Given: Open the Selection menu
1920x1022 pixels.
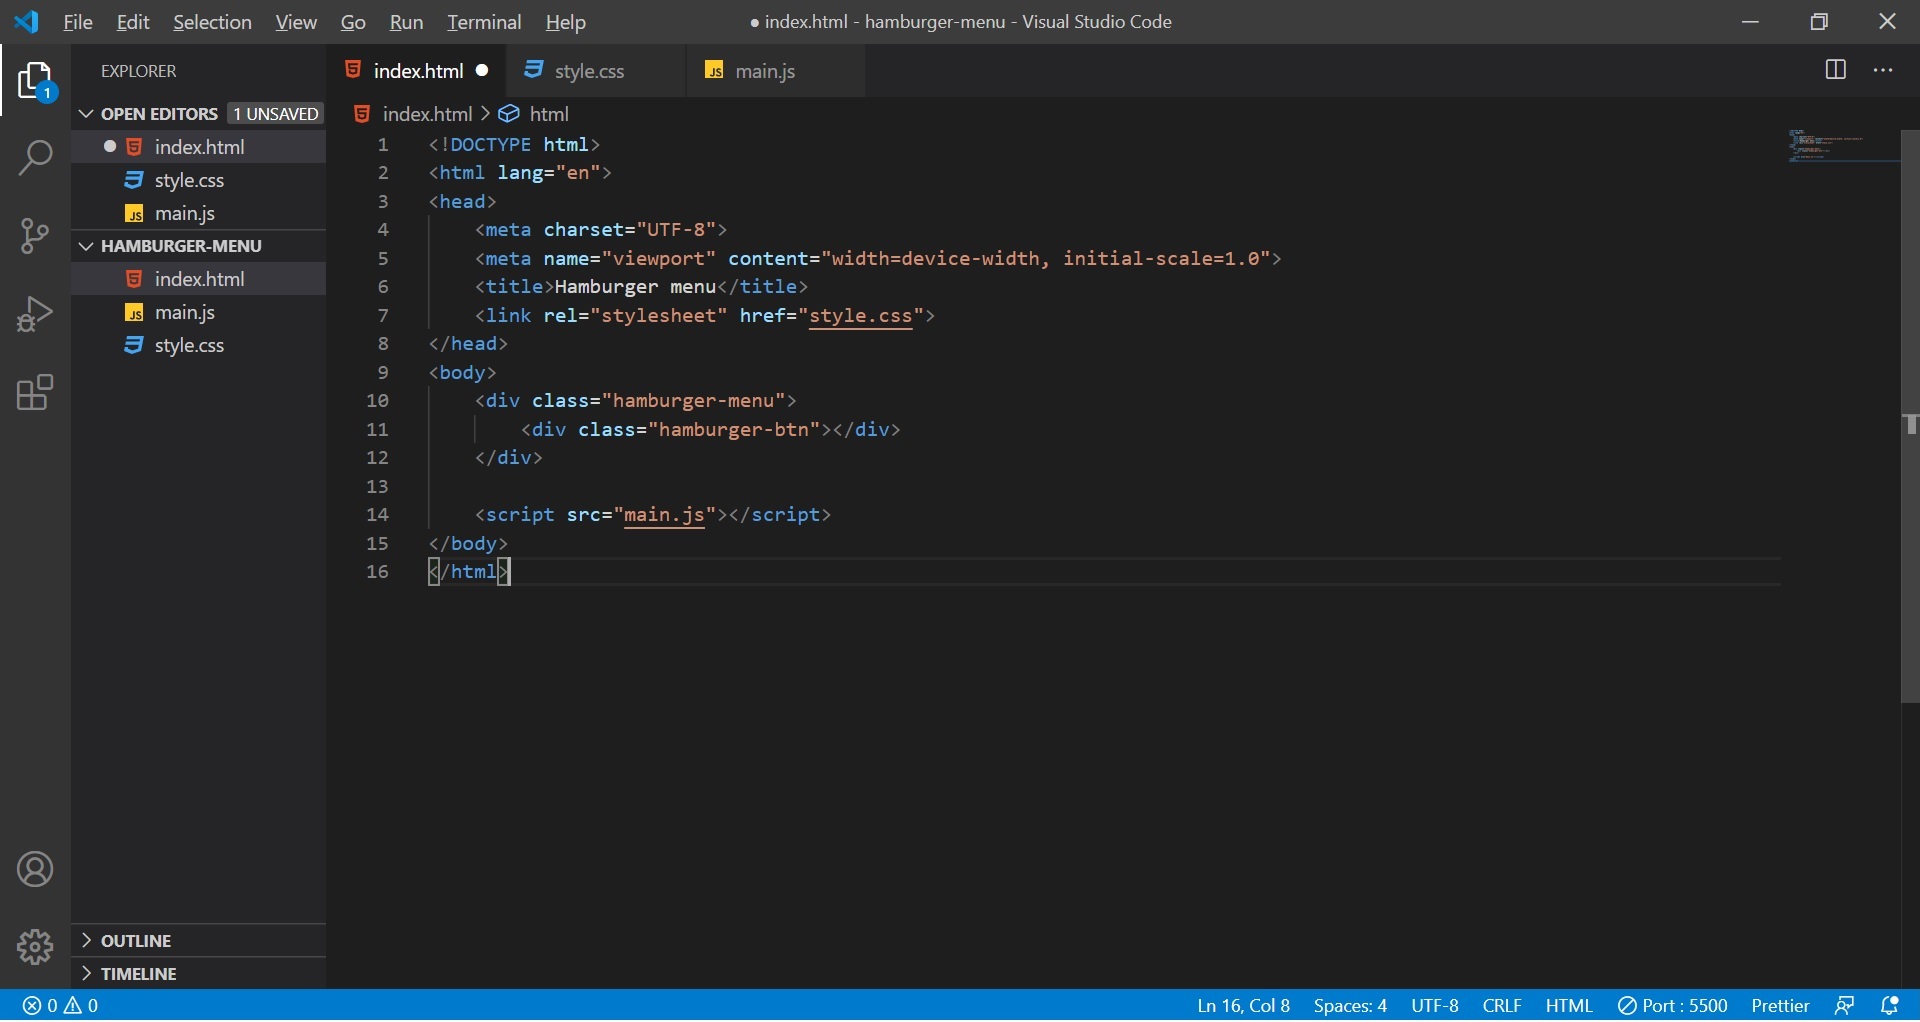Looking at the screenshot, I should point(212,22).
